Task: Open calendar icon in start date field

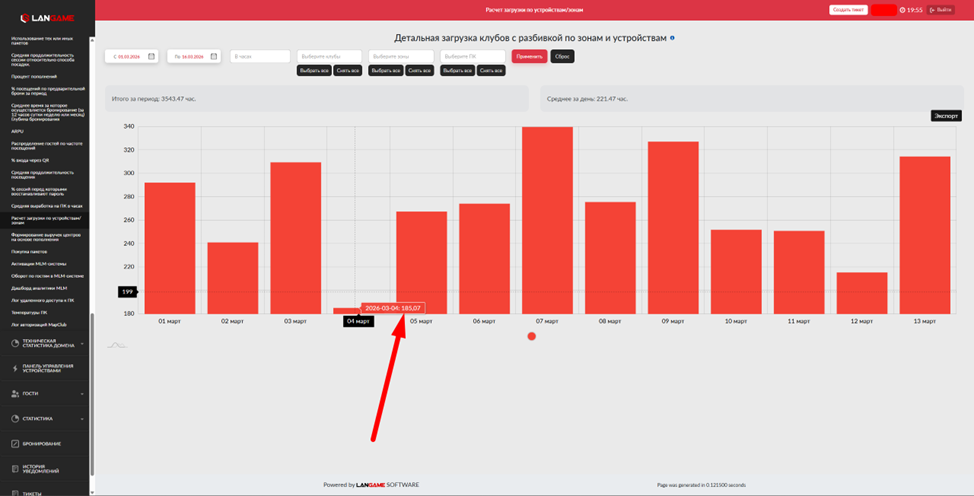Action: point(151,57)
